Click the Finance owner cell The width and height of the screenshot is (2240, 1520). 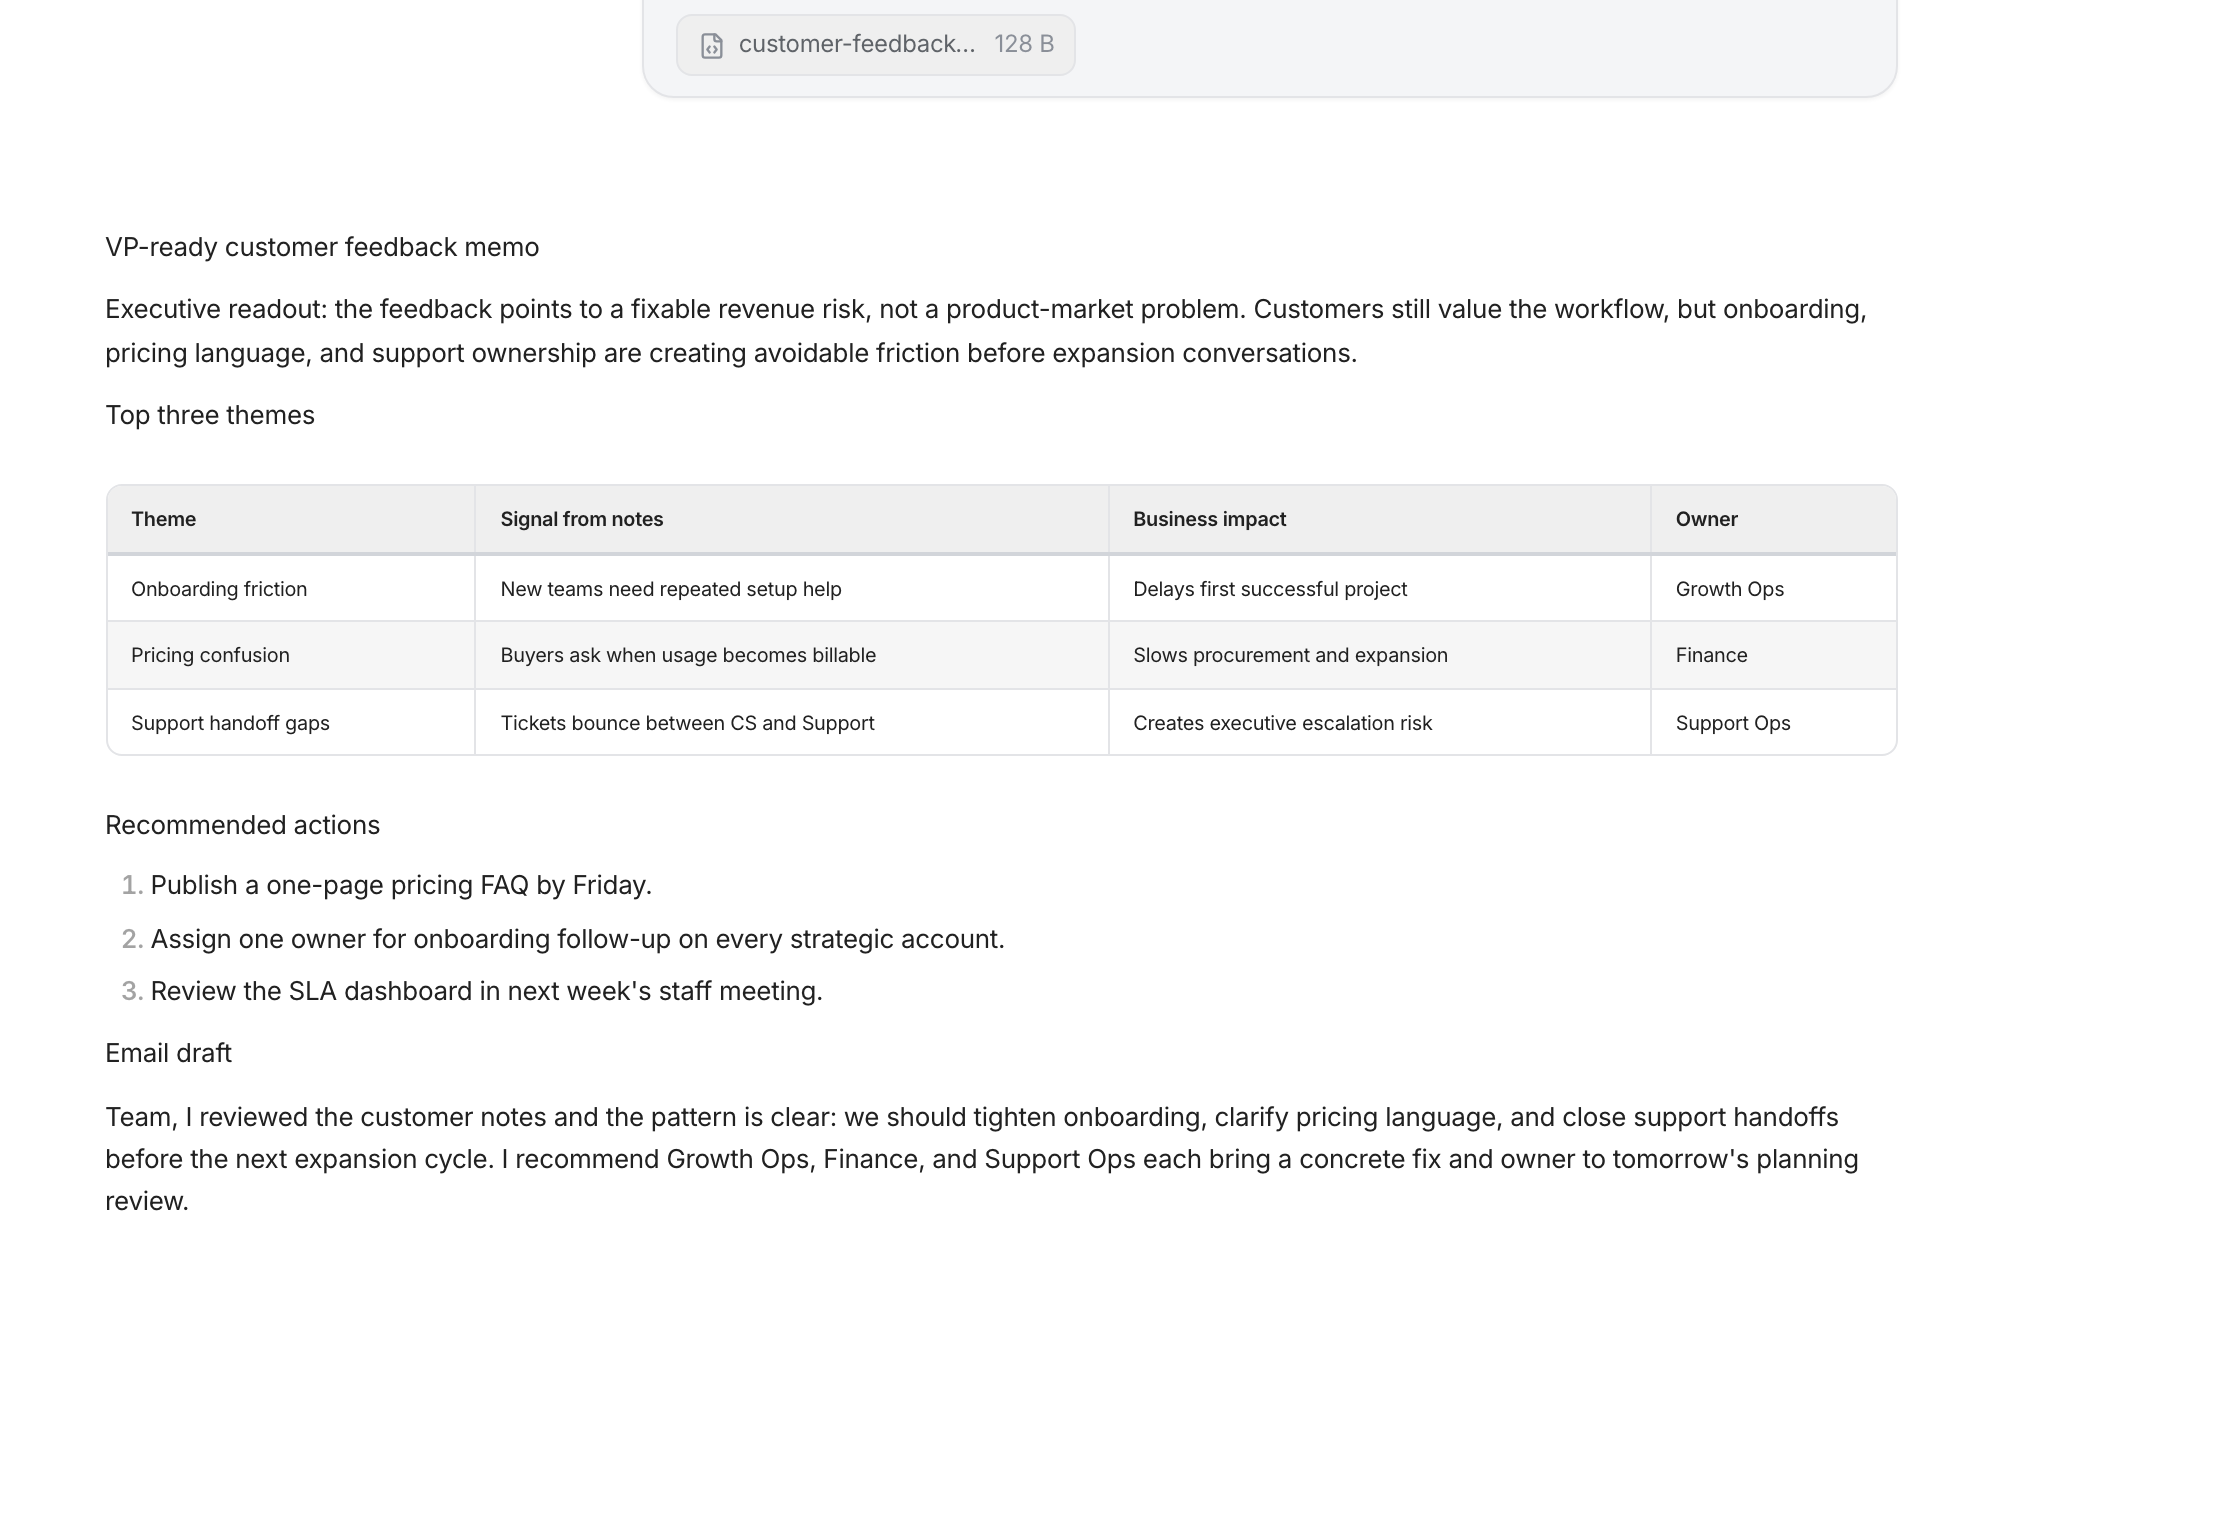[1711, 655]
